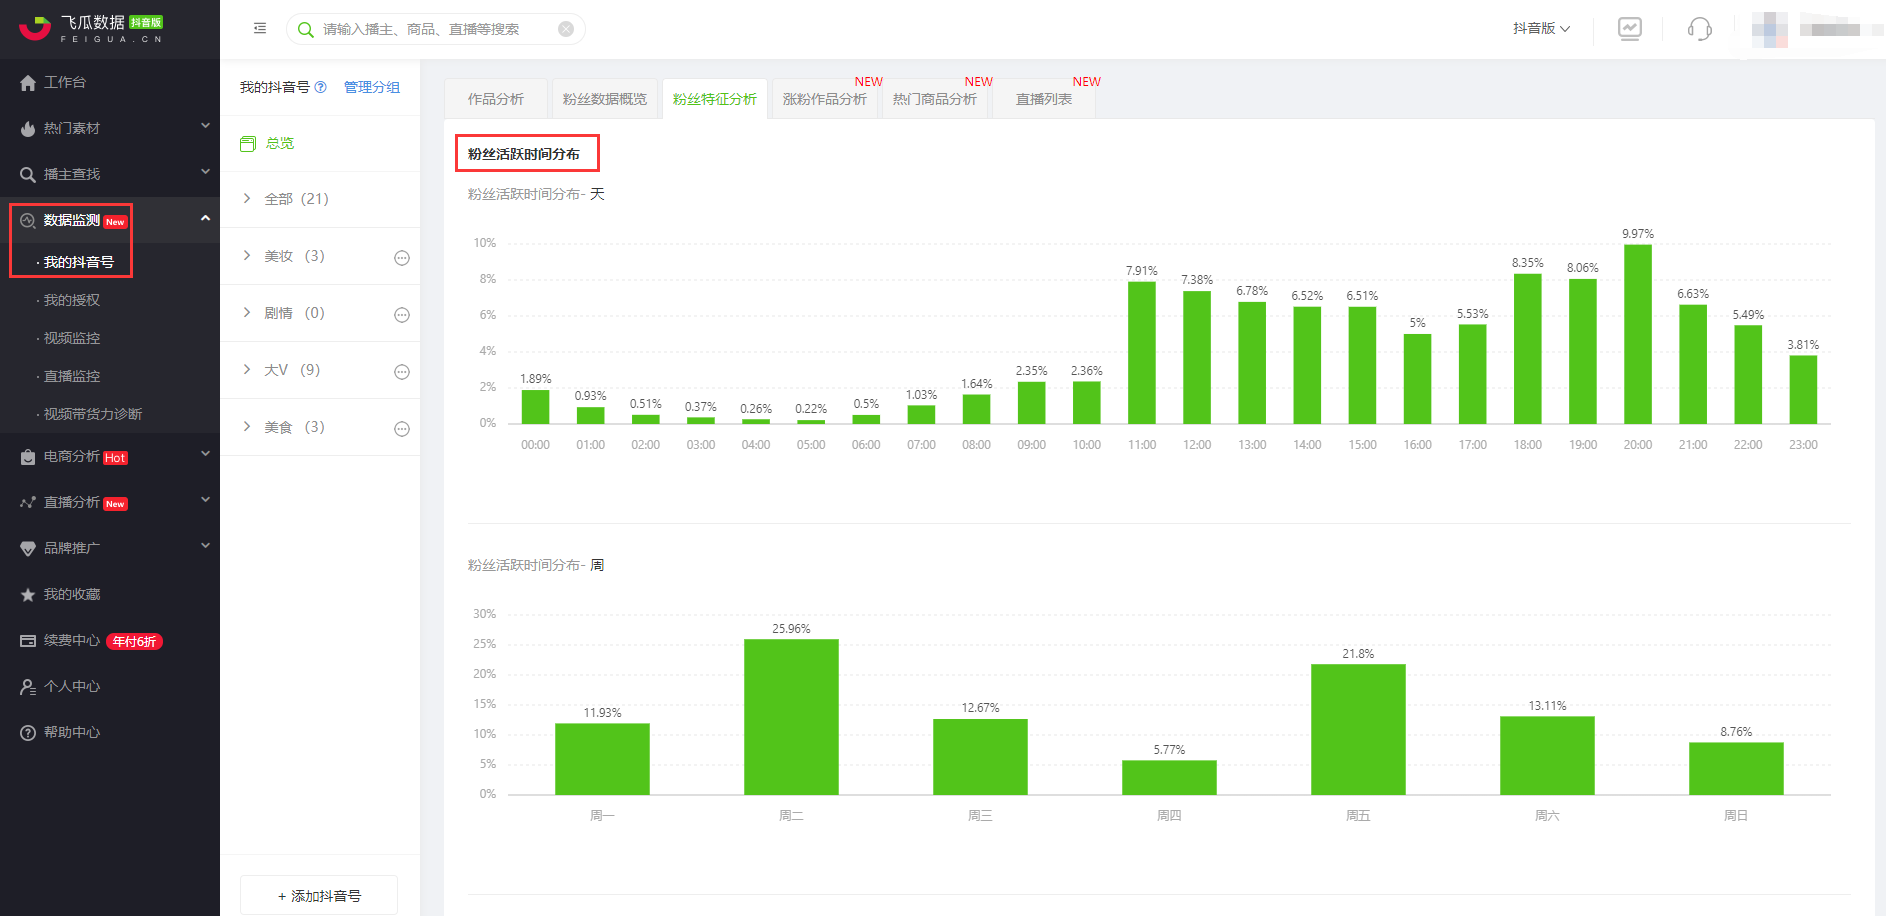
Task: Open more options for 美食 group
Action: [x=402, y=429]
